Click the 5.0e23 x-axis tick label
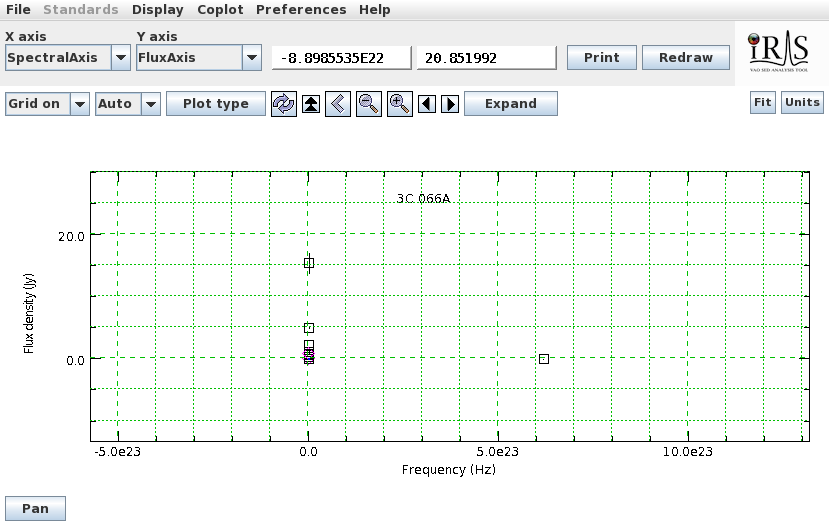This screenshot has height=526, width=829. point(498,452)
